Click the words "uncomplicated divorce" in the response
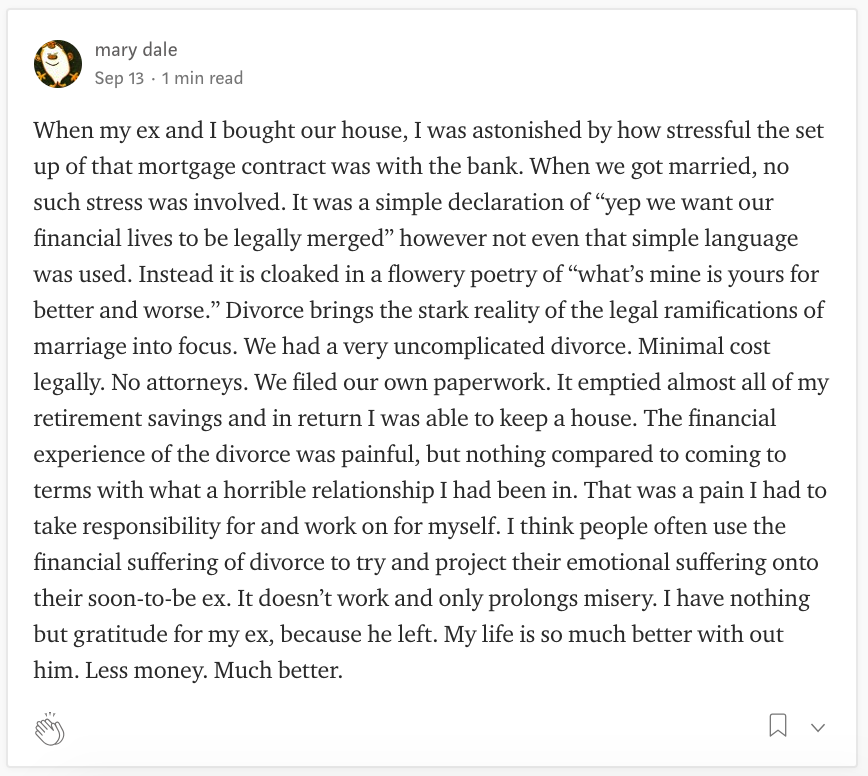The height and width of the screenshot is (776, 868). 512,346
